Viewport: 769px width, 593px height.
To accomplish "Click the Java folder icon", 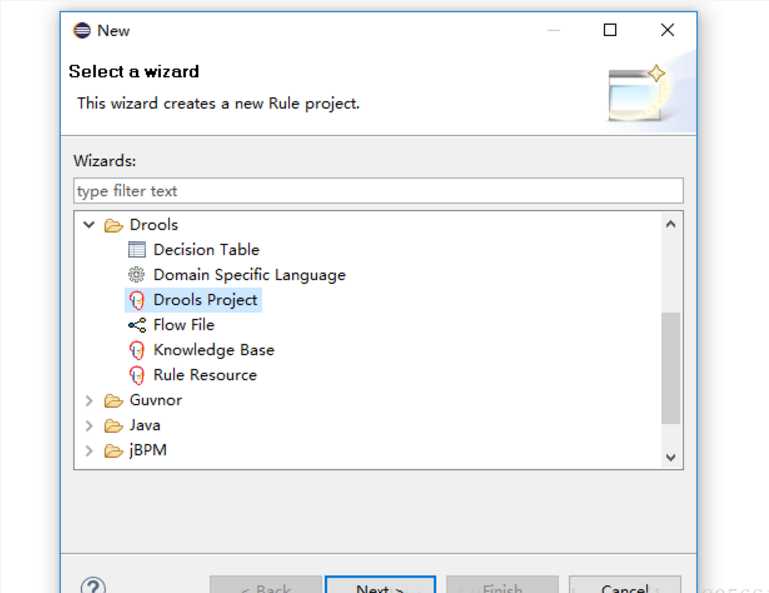I will click(x=113, y=426).
